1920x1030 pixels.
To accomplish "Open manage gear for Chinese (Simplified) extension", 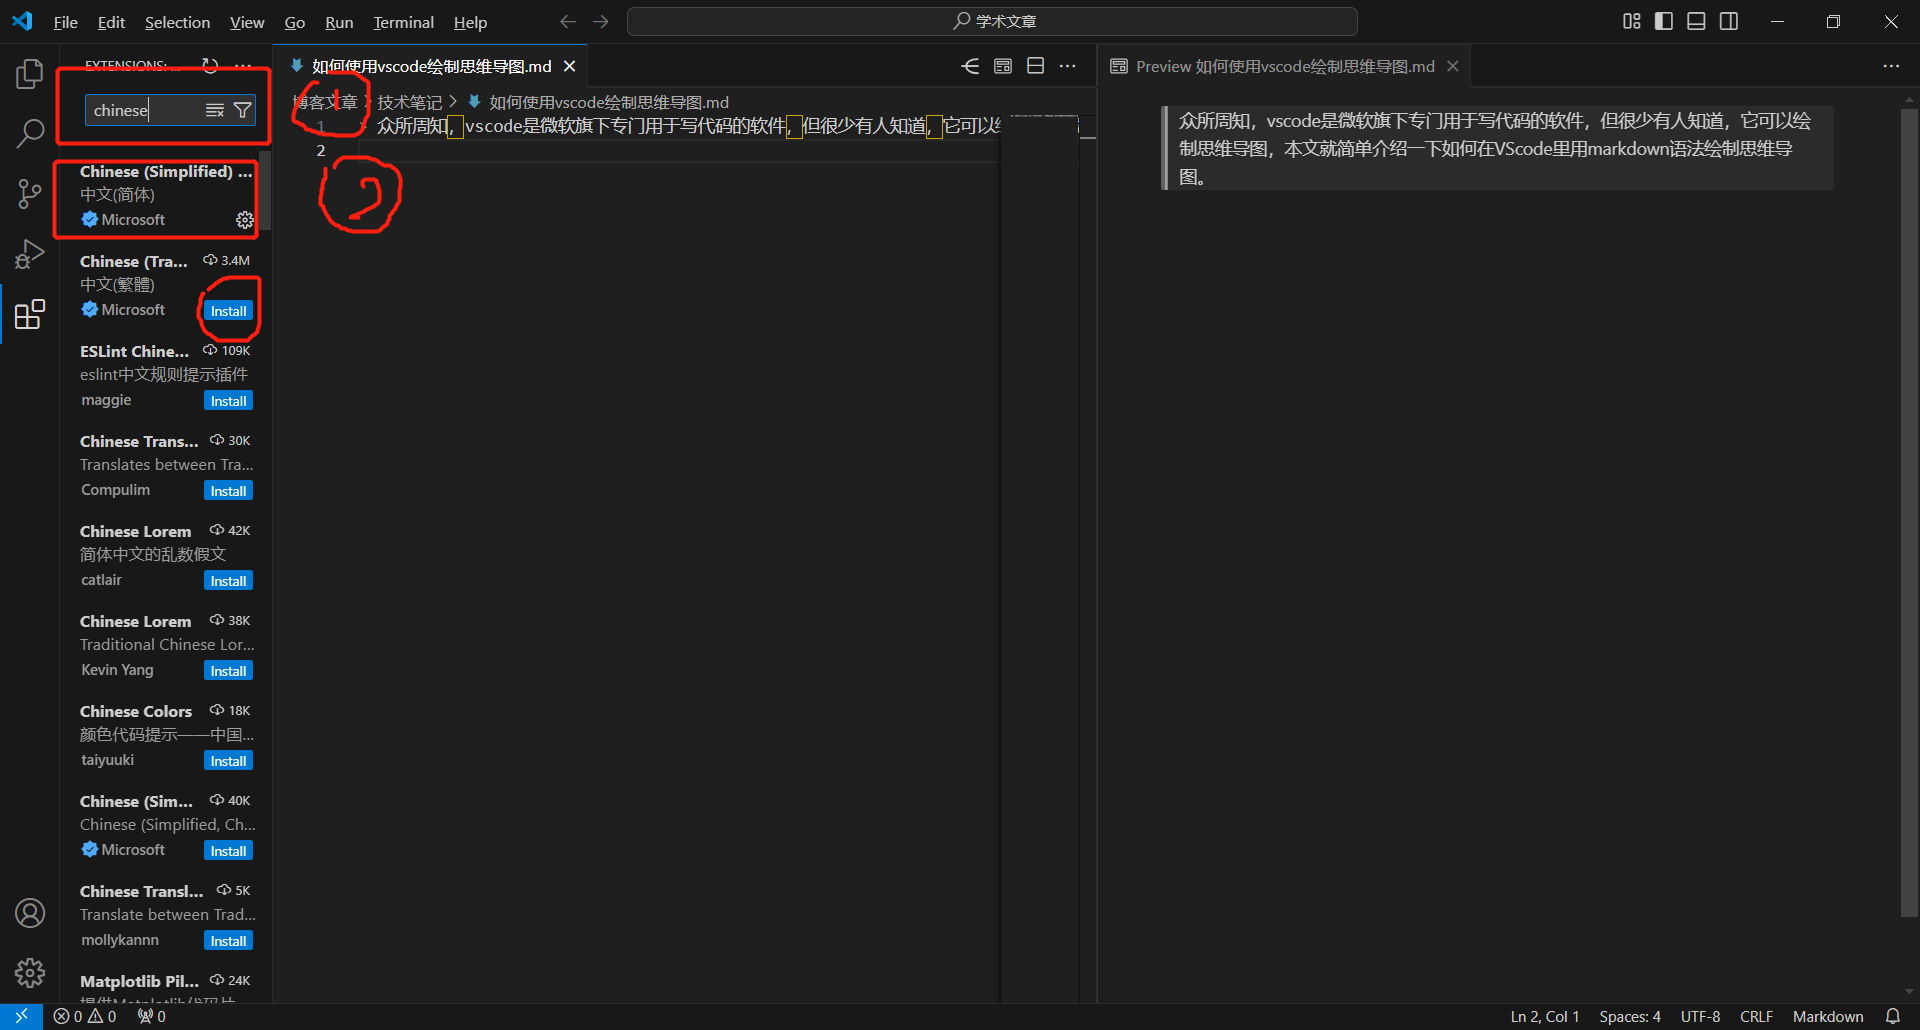I will click(244, 220).
